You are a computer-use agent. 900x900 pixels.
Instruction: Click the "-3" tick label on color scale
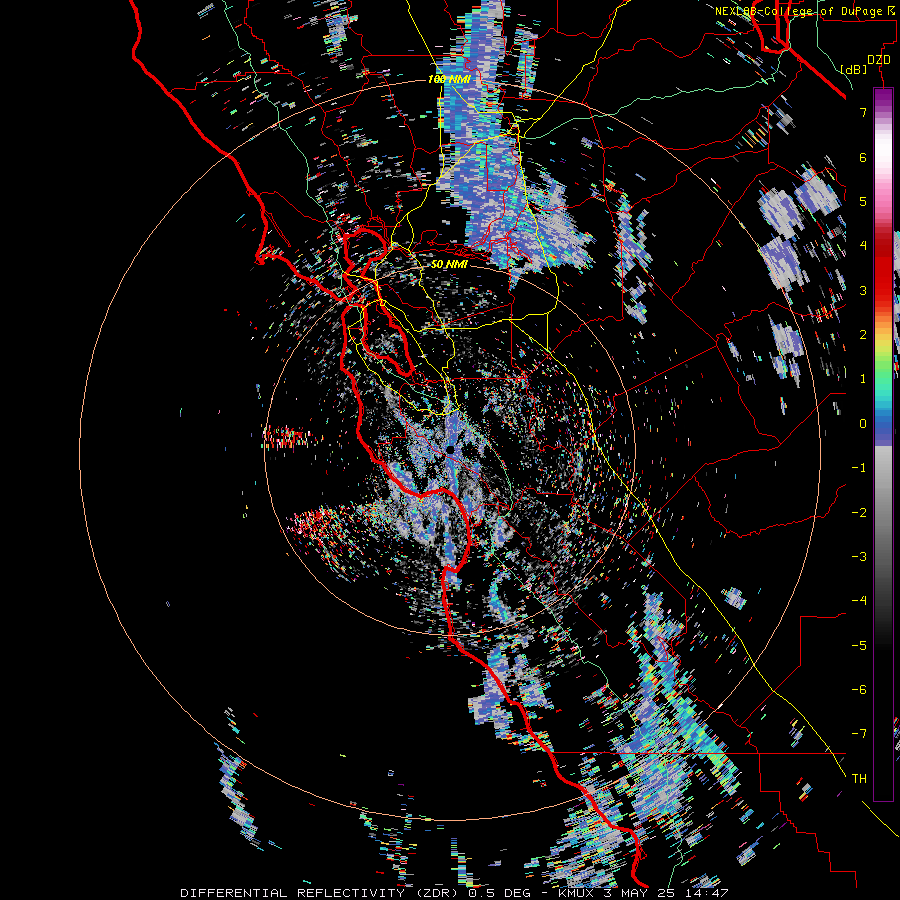tap(859, 556)
